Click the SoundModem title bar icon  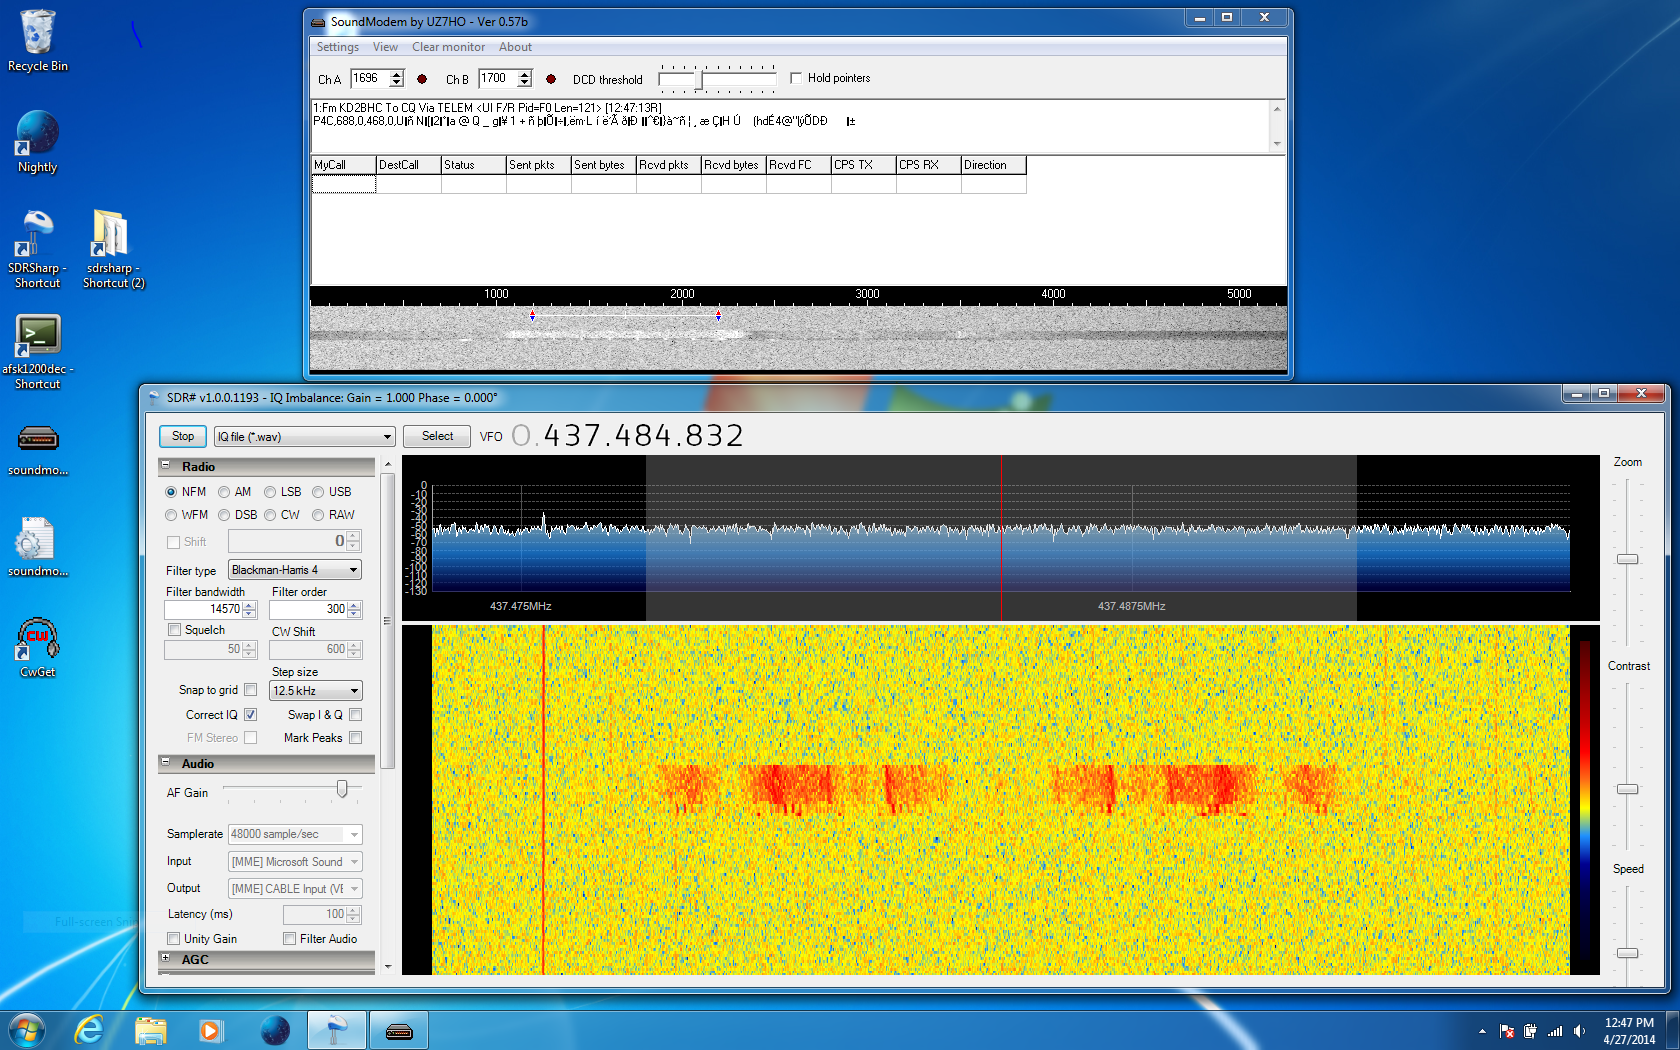coord(318,22)
